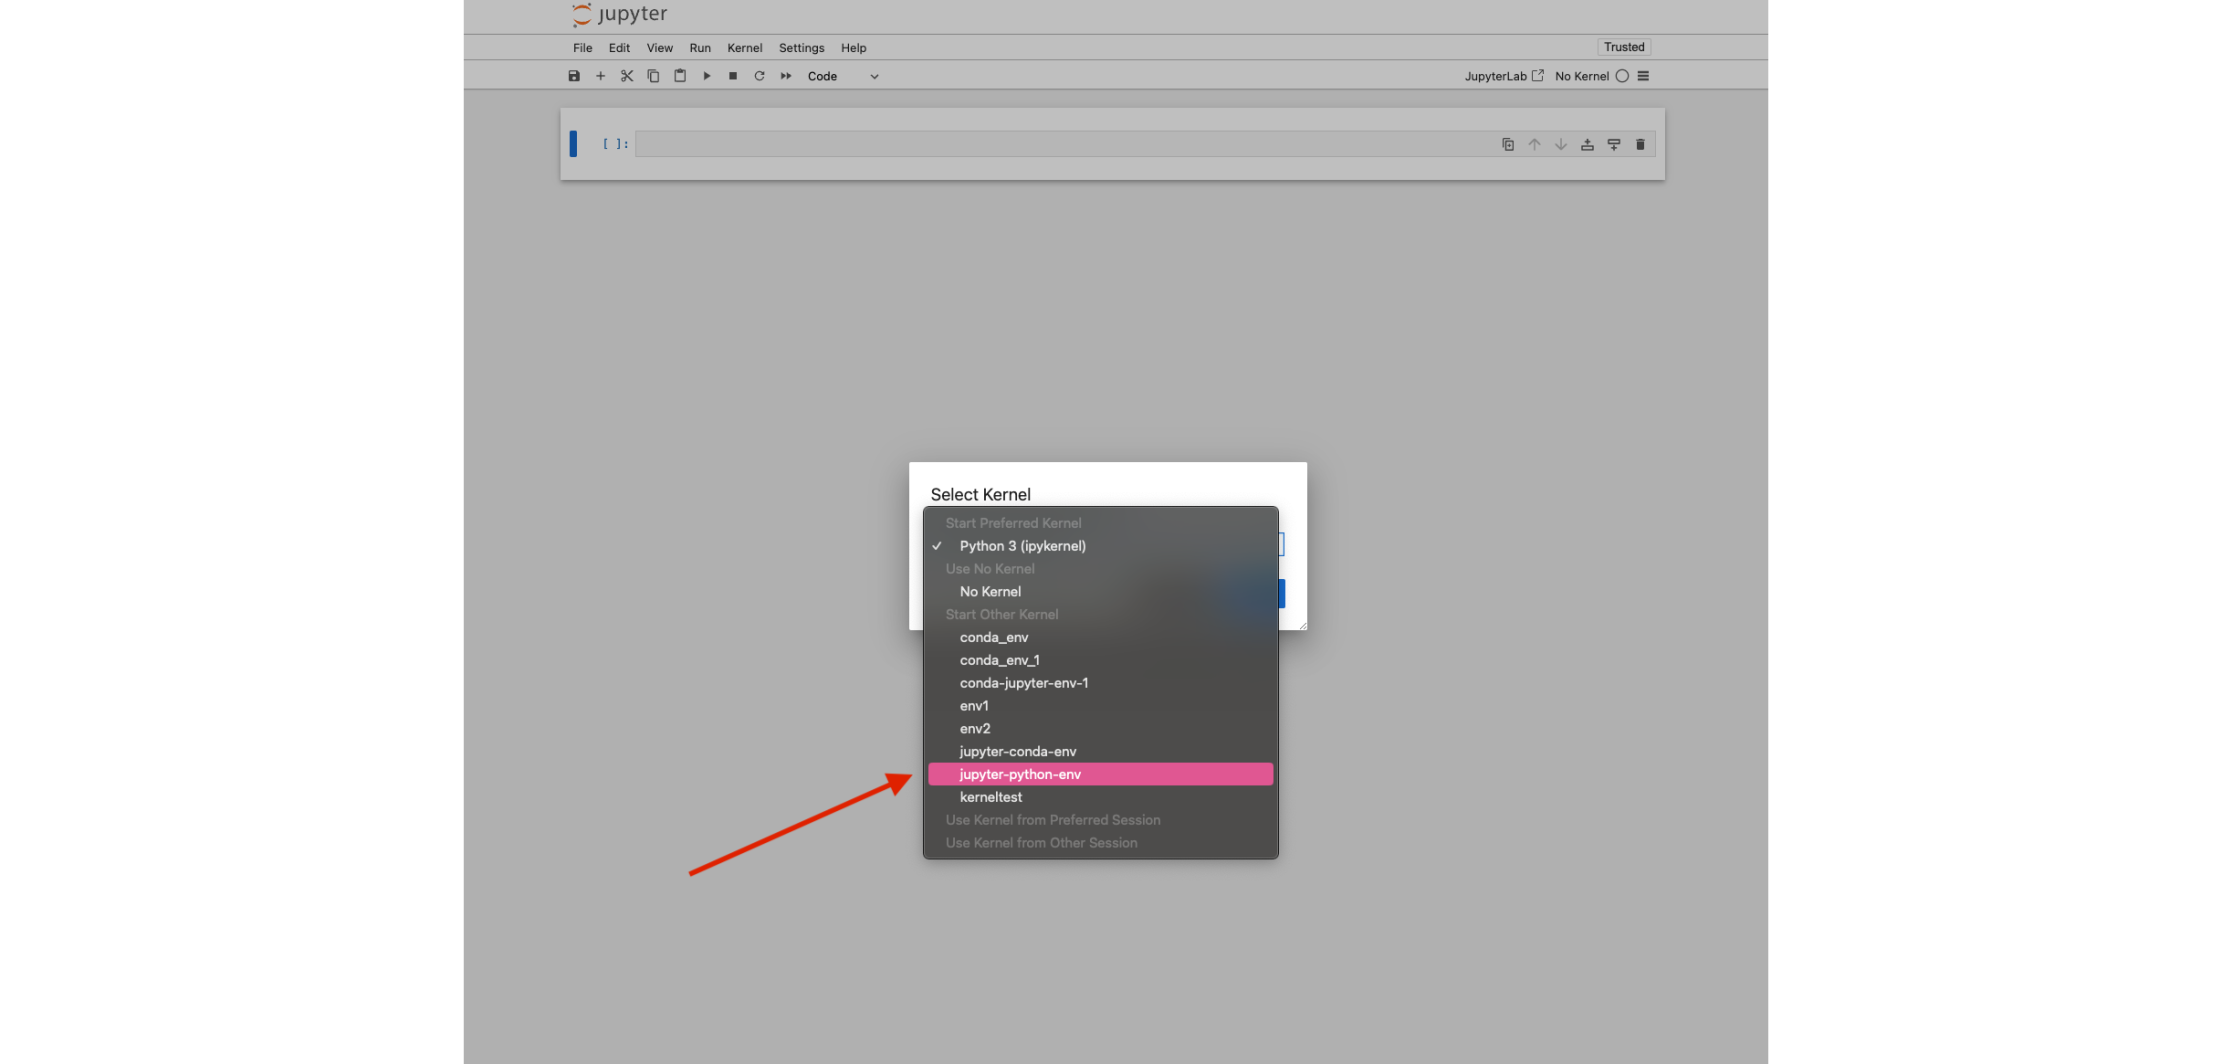The image size is (2222, 1064).
Task: Click into the empty code cell input
Action: point(1060,145)
